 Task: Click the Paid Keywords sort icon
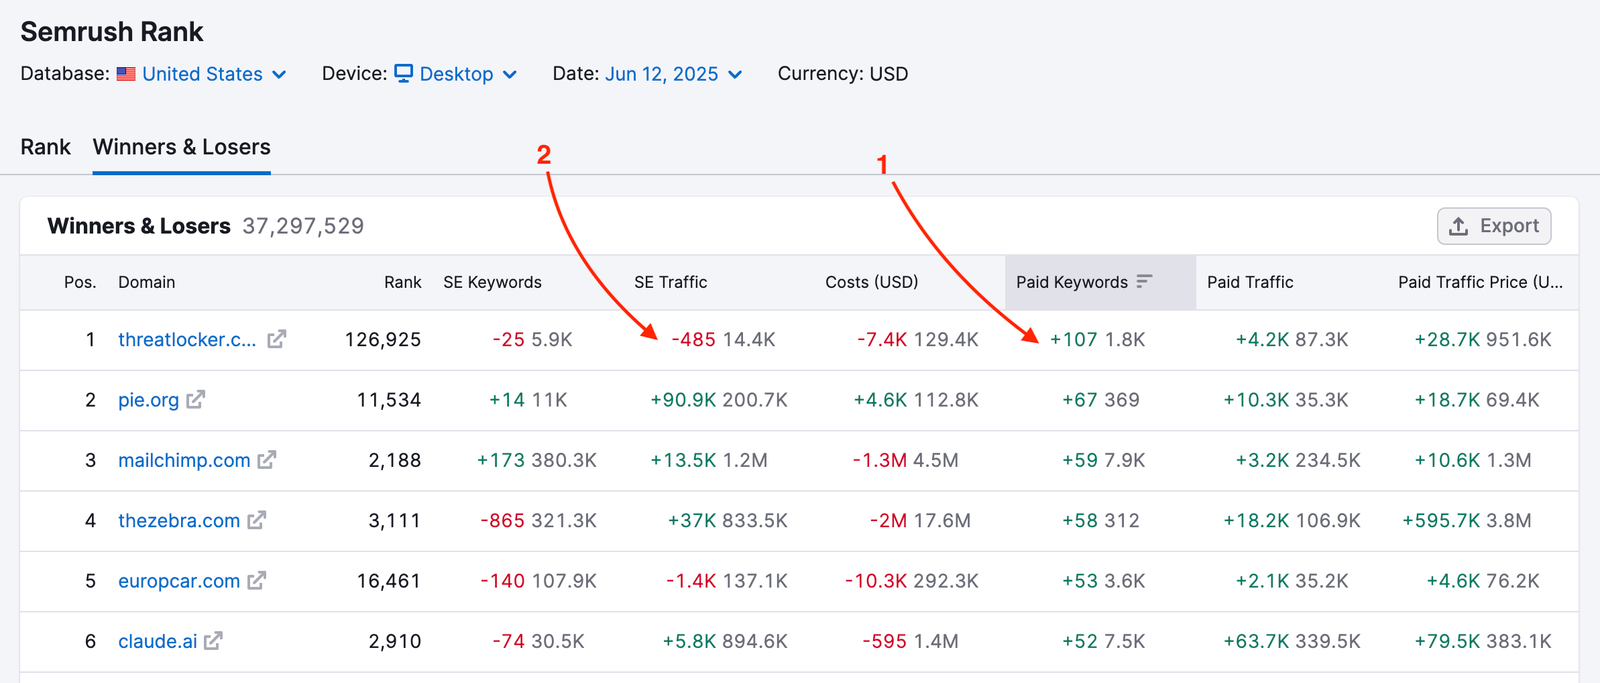[x=1144, y=282]
